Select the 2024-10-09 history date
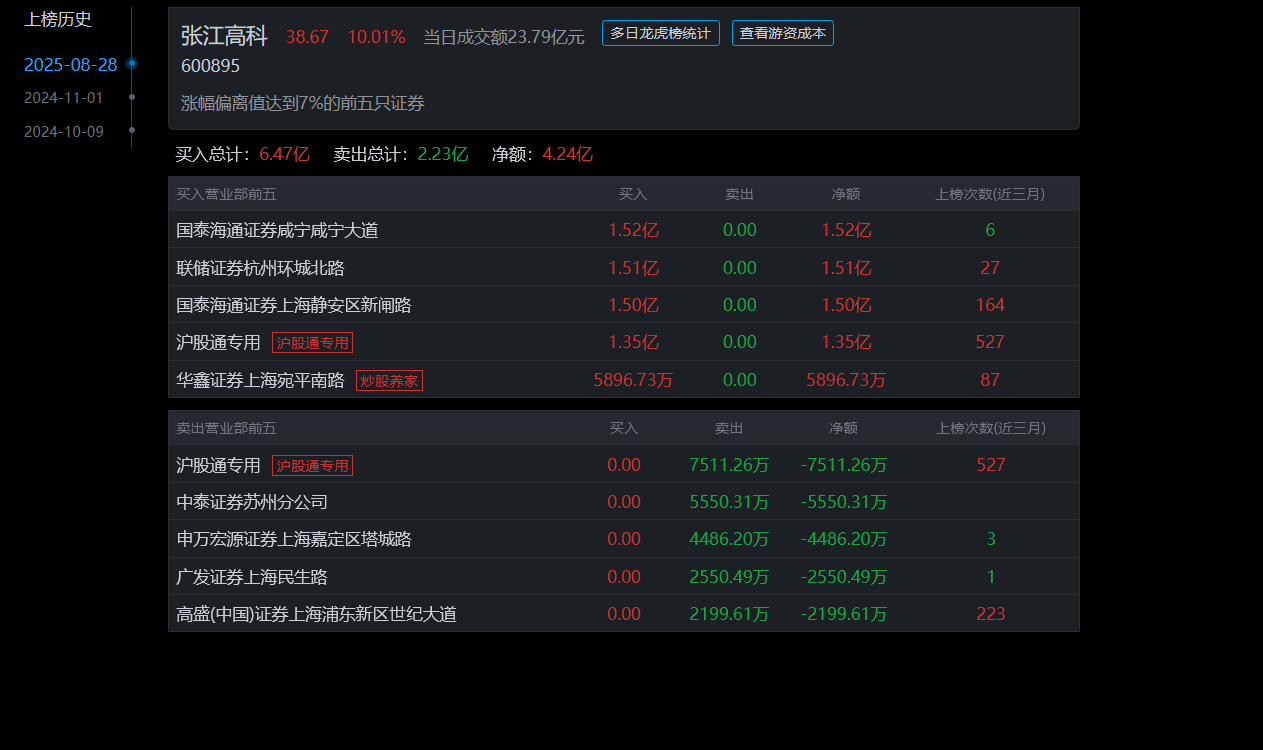 (64, 132)
